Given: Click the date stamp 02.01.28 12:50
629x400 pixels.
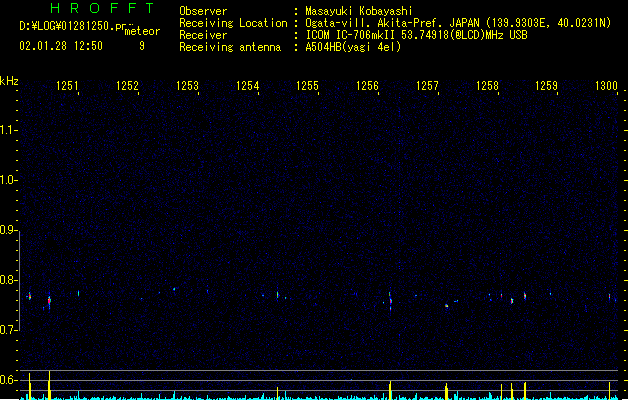Looking at the screenshot, I should 61,46.
